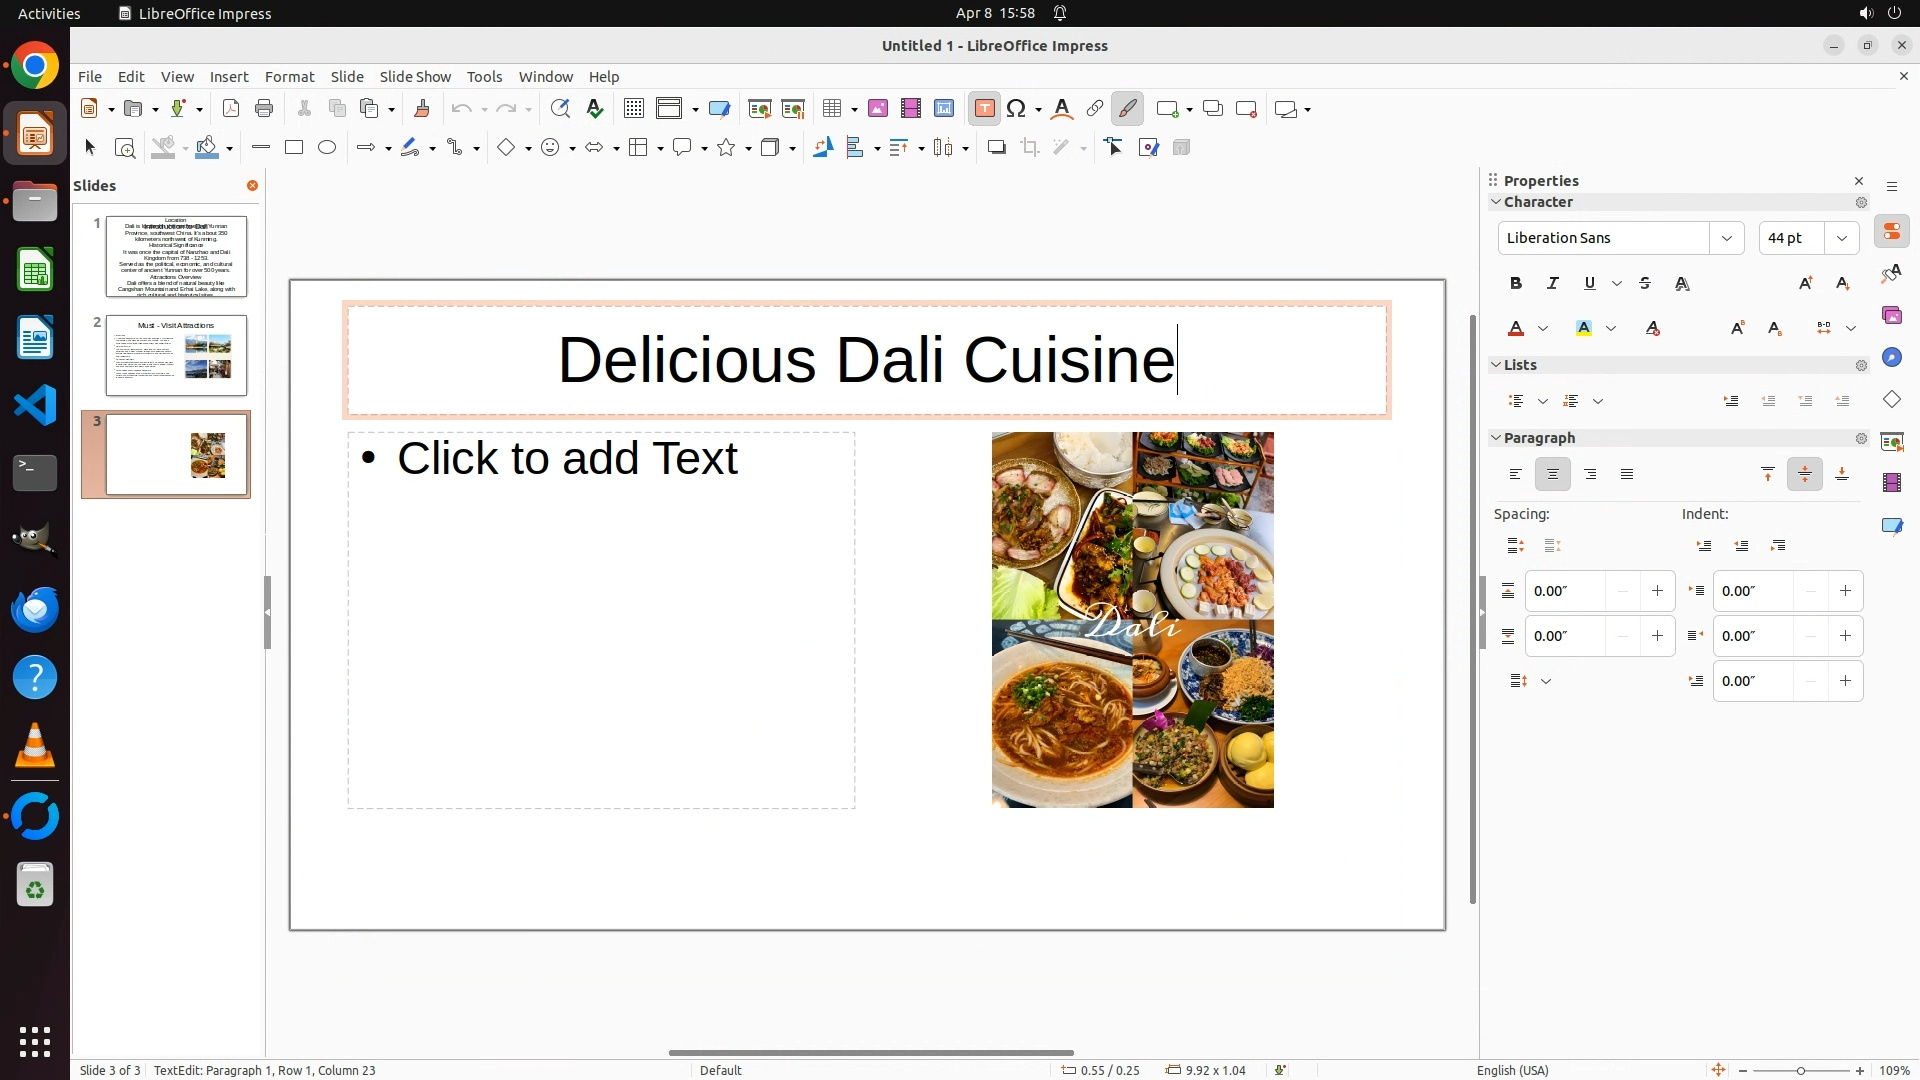The height and width of the screenshot is (1080, 1920).
Task: Click the Crop Image tool
Action: click(1030, 148)
